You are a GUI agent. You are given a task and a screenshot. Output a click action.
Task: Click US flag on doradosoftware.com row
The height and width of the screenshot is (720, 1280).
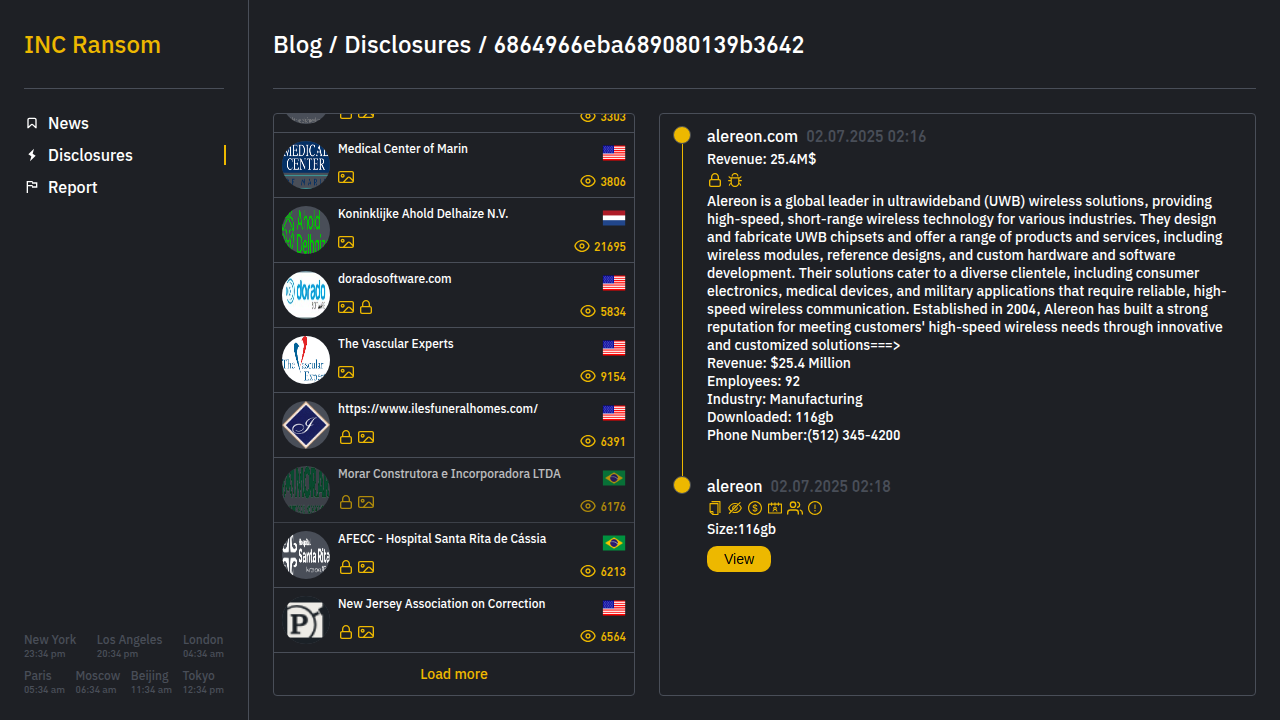click(x=614, y=283)
